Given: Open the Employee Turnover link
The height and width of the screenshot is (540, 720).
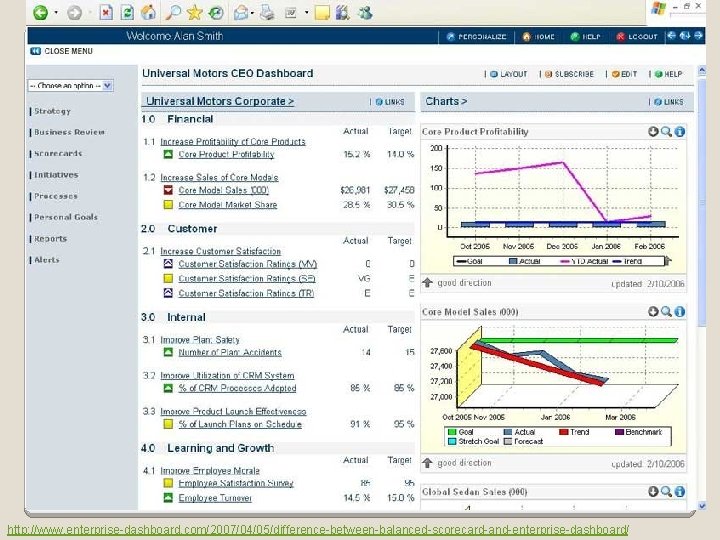Looking at the screenshot, I should click(x=215, y=498).
